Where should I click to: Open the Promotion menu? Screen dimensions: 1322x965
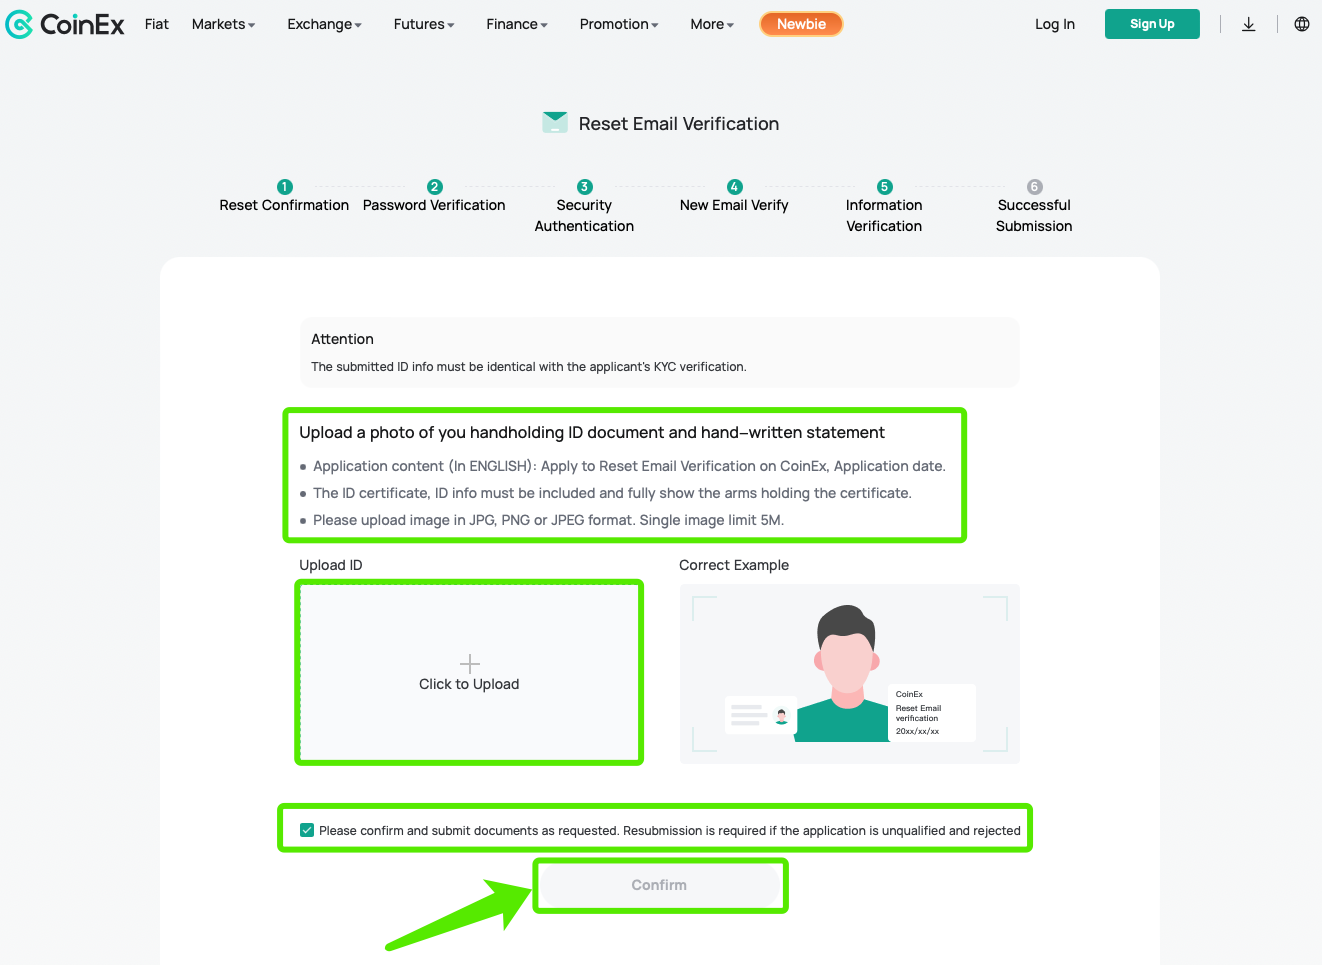click(619, 24)
